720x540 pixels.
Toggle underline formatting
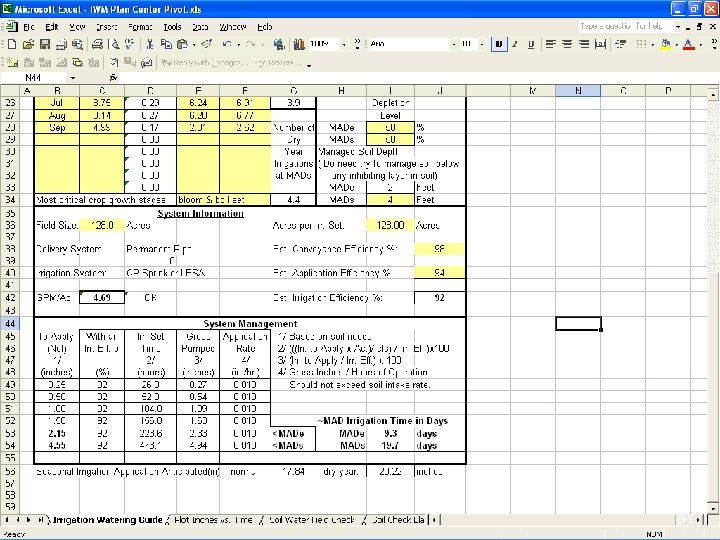click(531, 44)
